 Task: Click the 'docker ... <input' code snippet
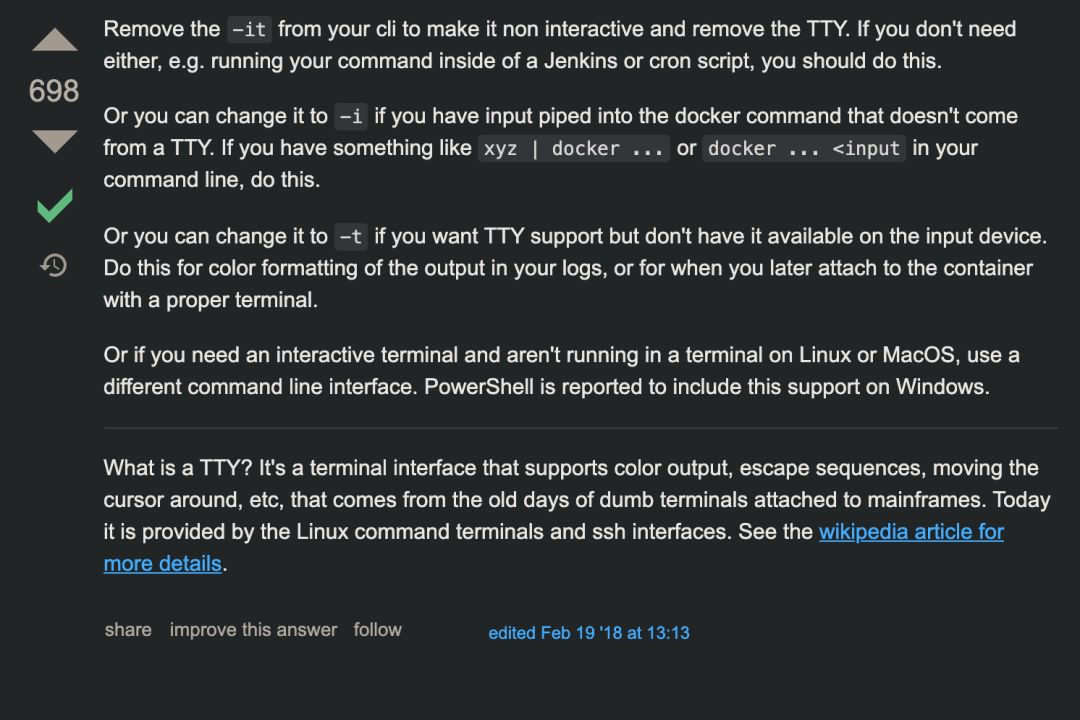804,149
